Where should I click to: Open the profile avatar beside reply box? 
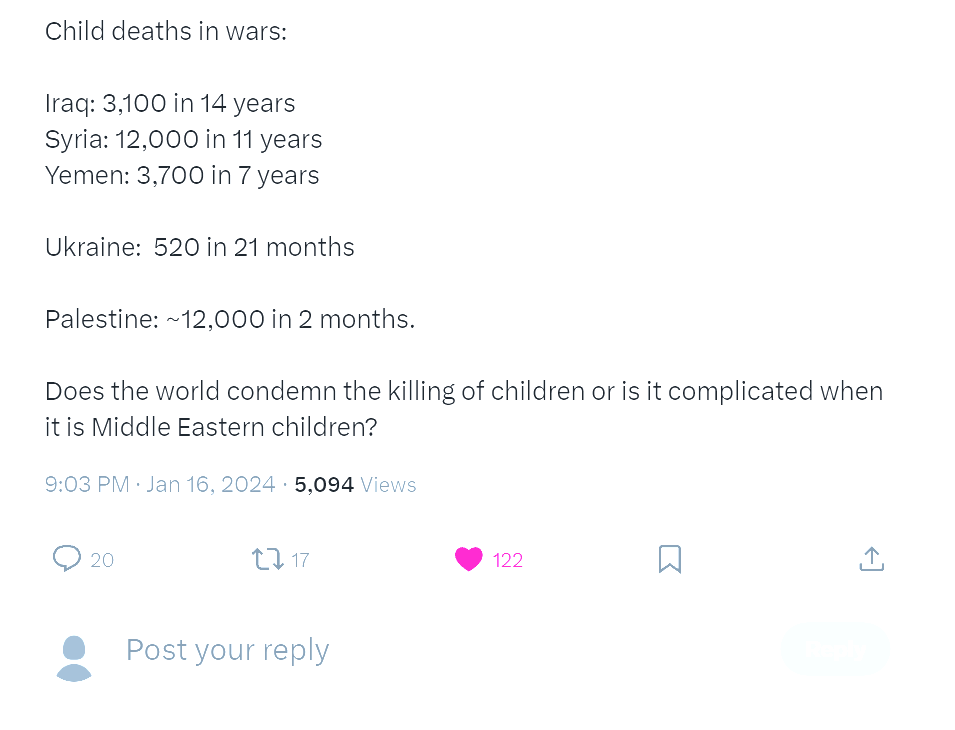click(x=74, y=658)
